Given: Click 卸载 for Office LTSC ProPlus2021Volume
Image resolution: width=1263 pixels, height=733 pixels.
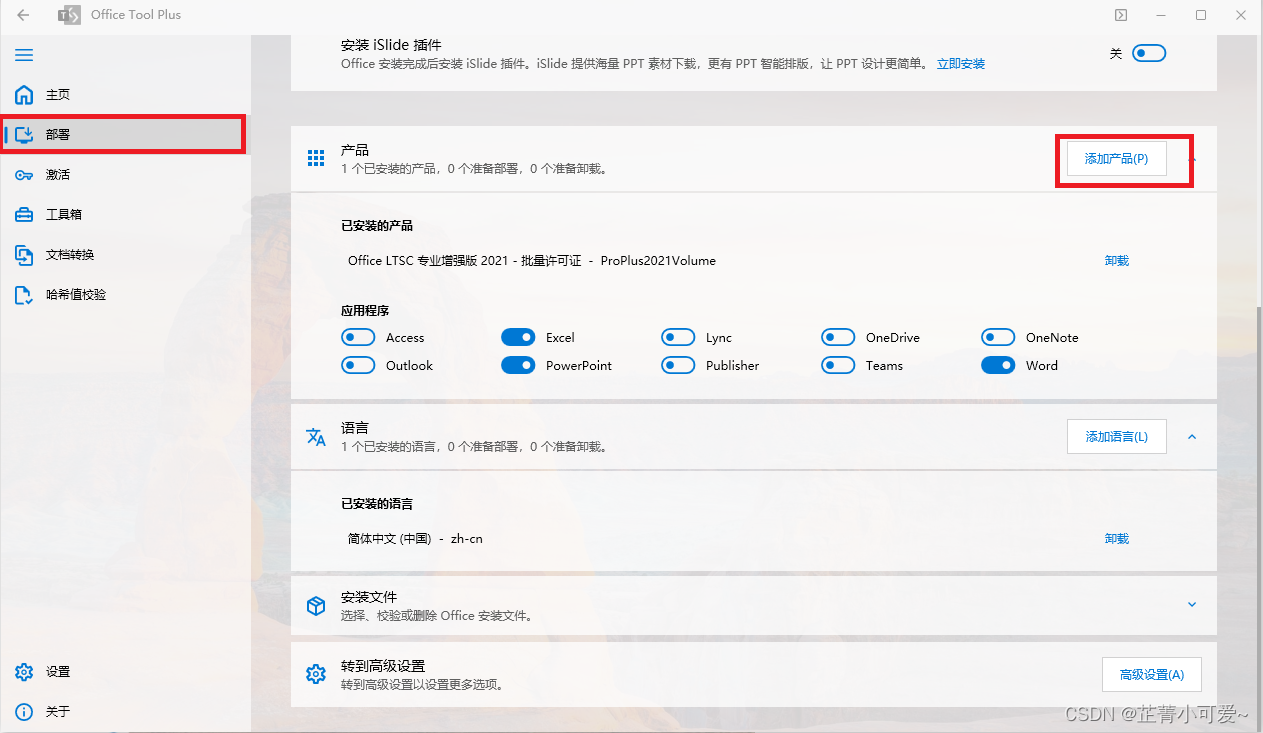Looking at the screenshot, I should [x=1117, y=261].
